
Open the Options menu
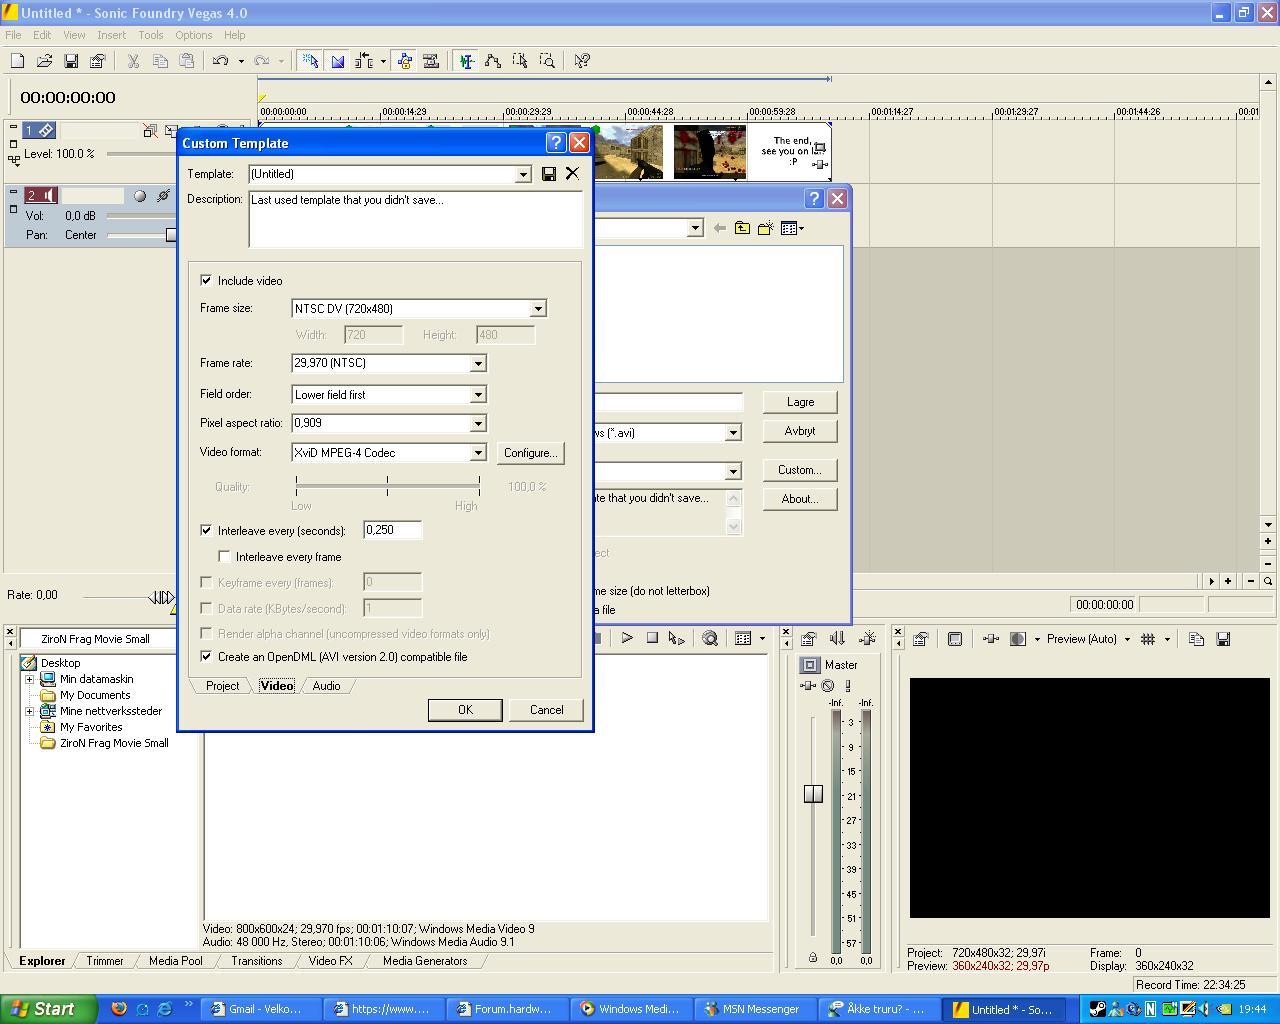(x=193, y=35)
